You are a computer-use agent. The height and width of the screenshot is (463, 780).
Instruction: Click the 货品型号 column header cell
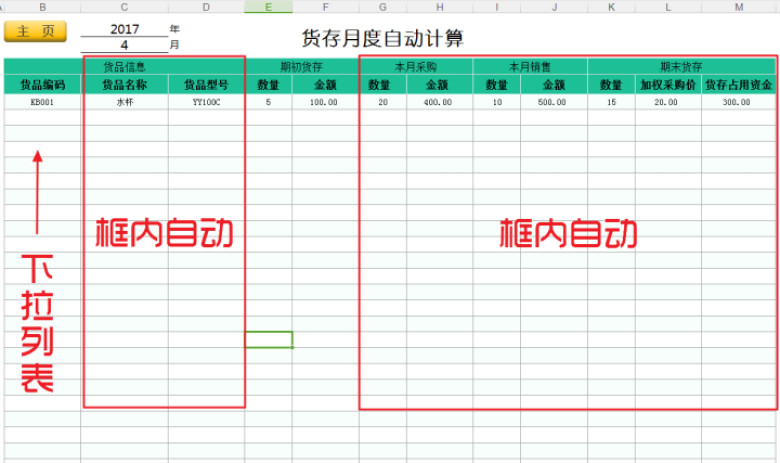click(206, 85)
